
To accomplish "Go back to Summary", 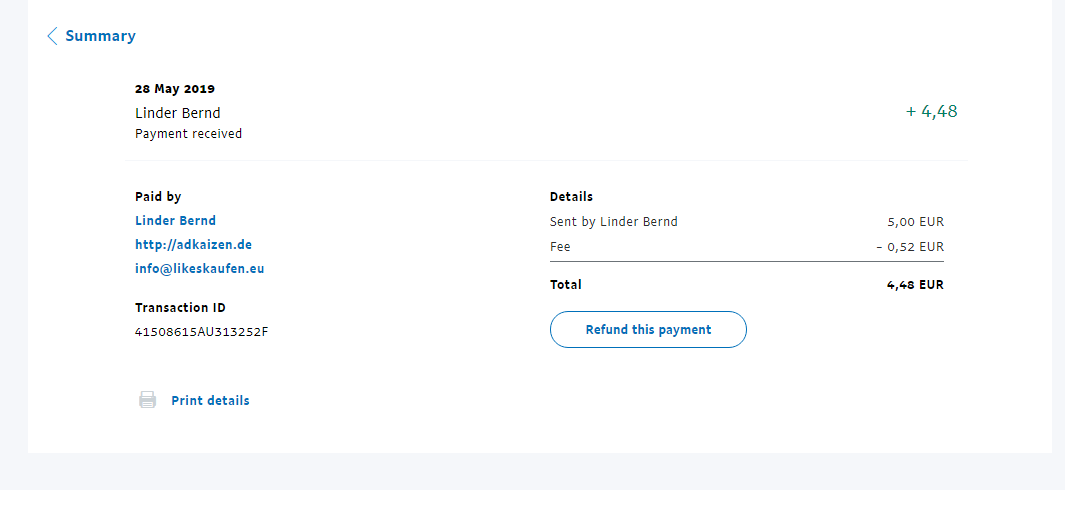I will [x=100, y=36].
